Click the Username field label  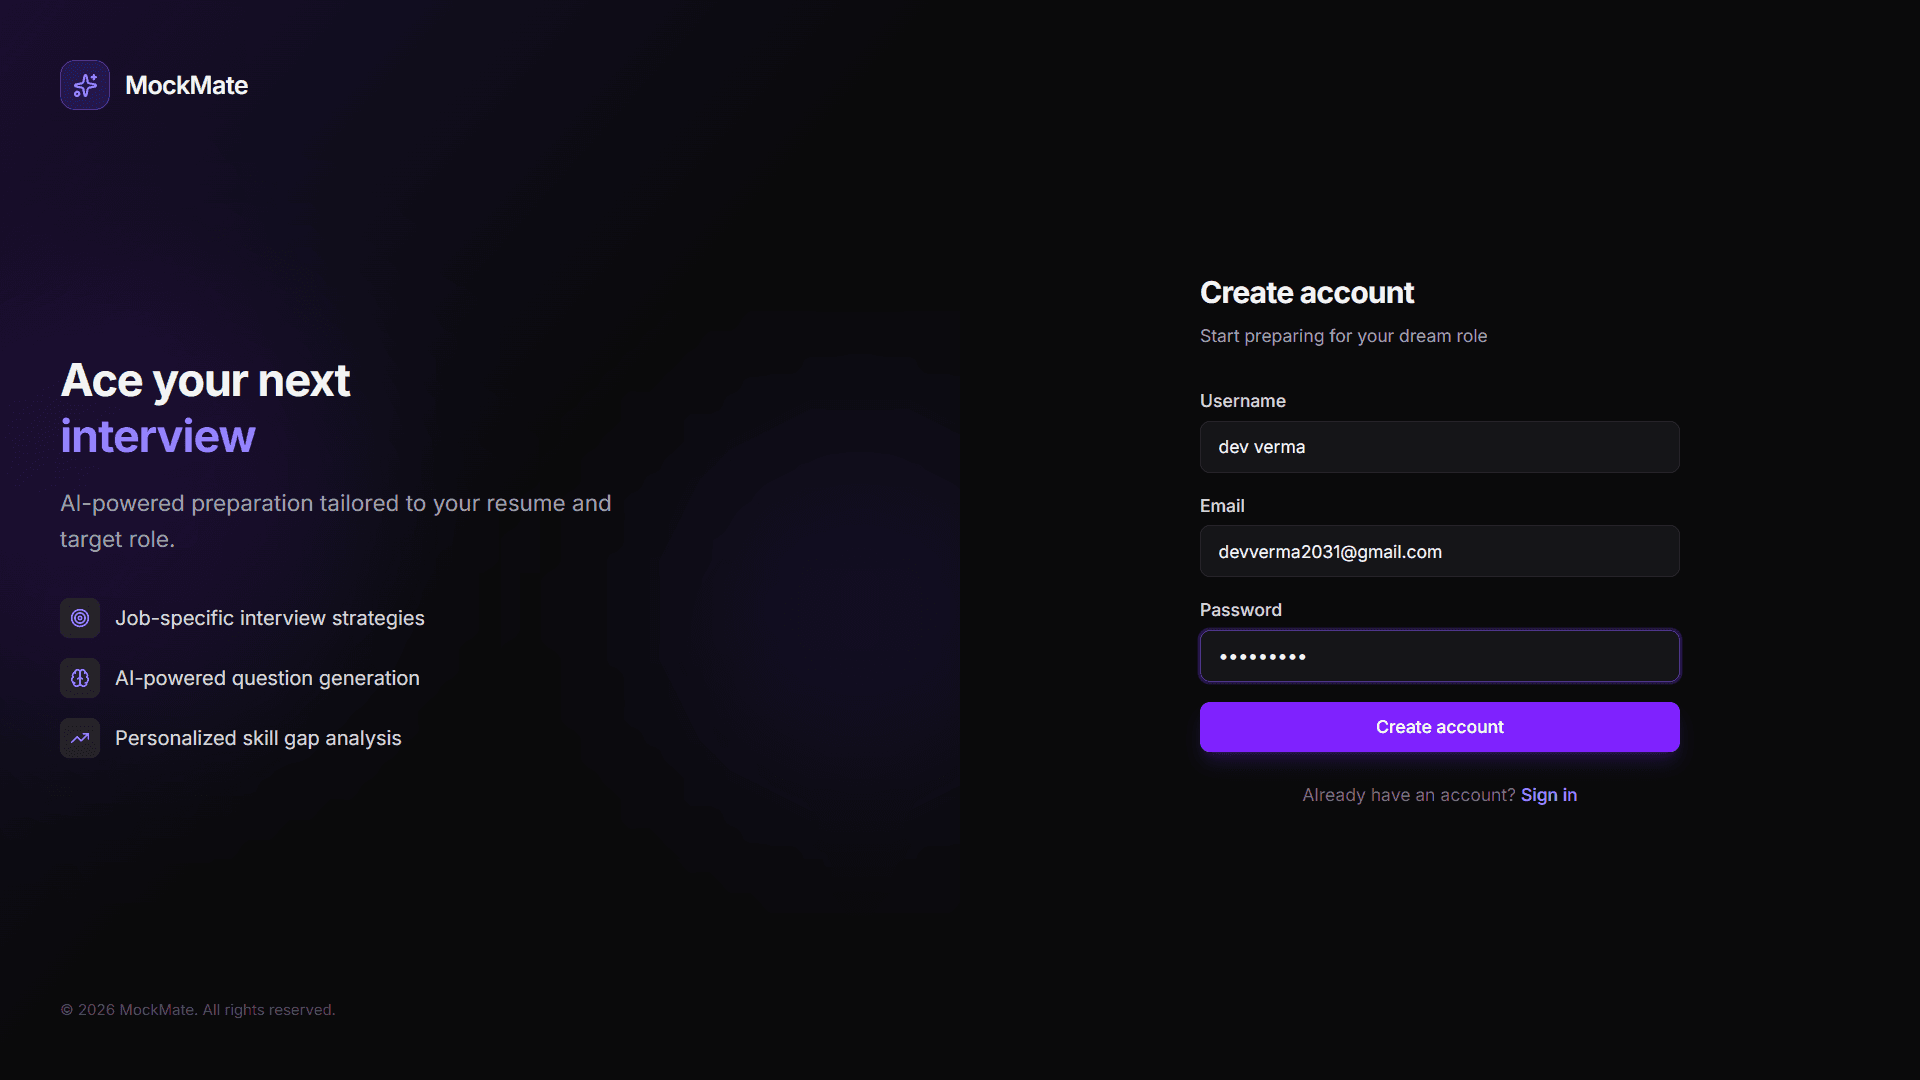pos(1242,401)
